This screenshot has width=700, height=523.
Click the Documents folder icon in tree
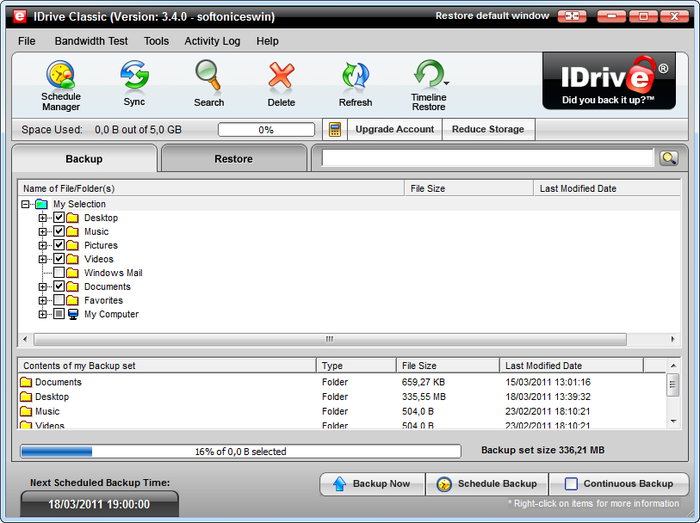[x=72, y=287]
